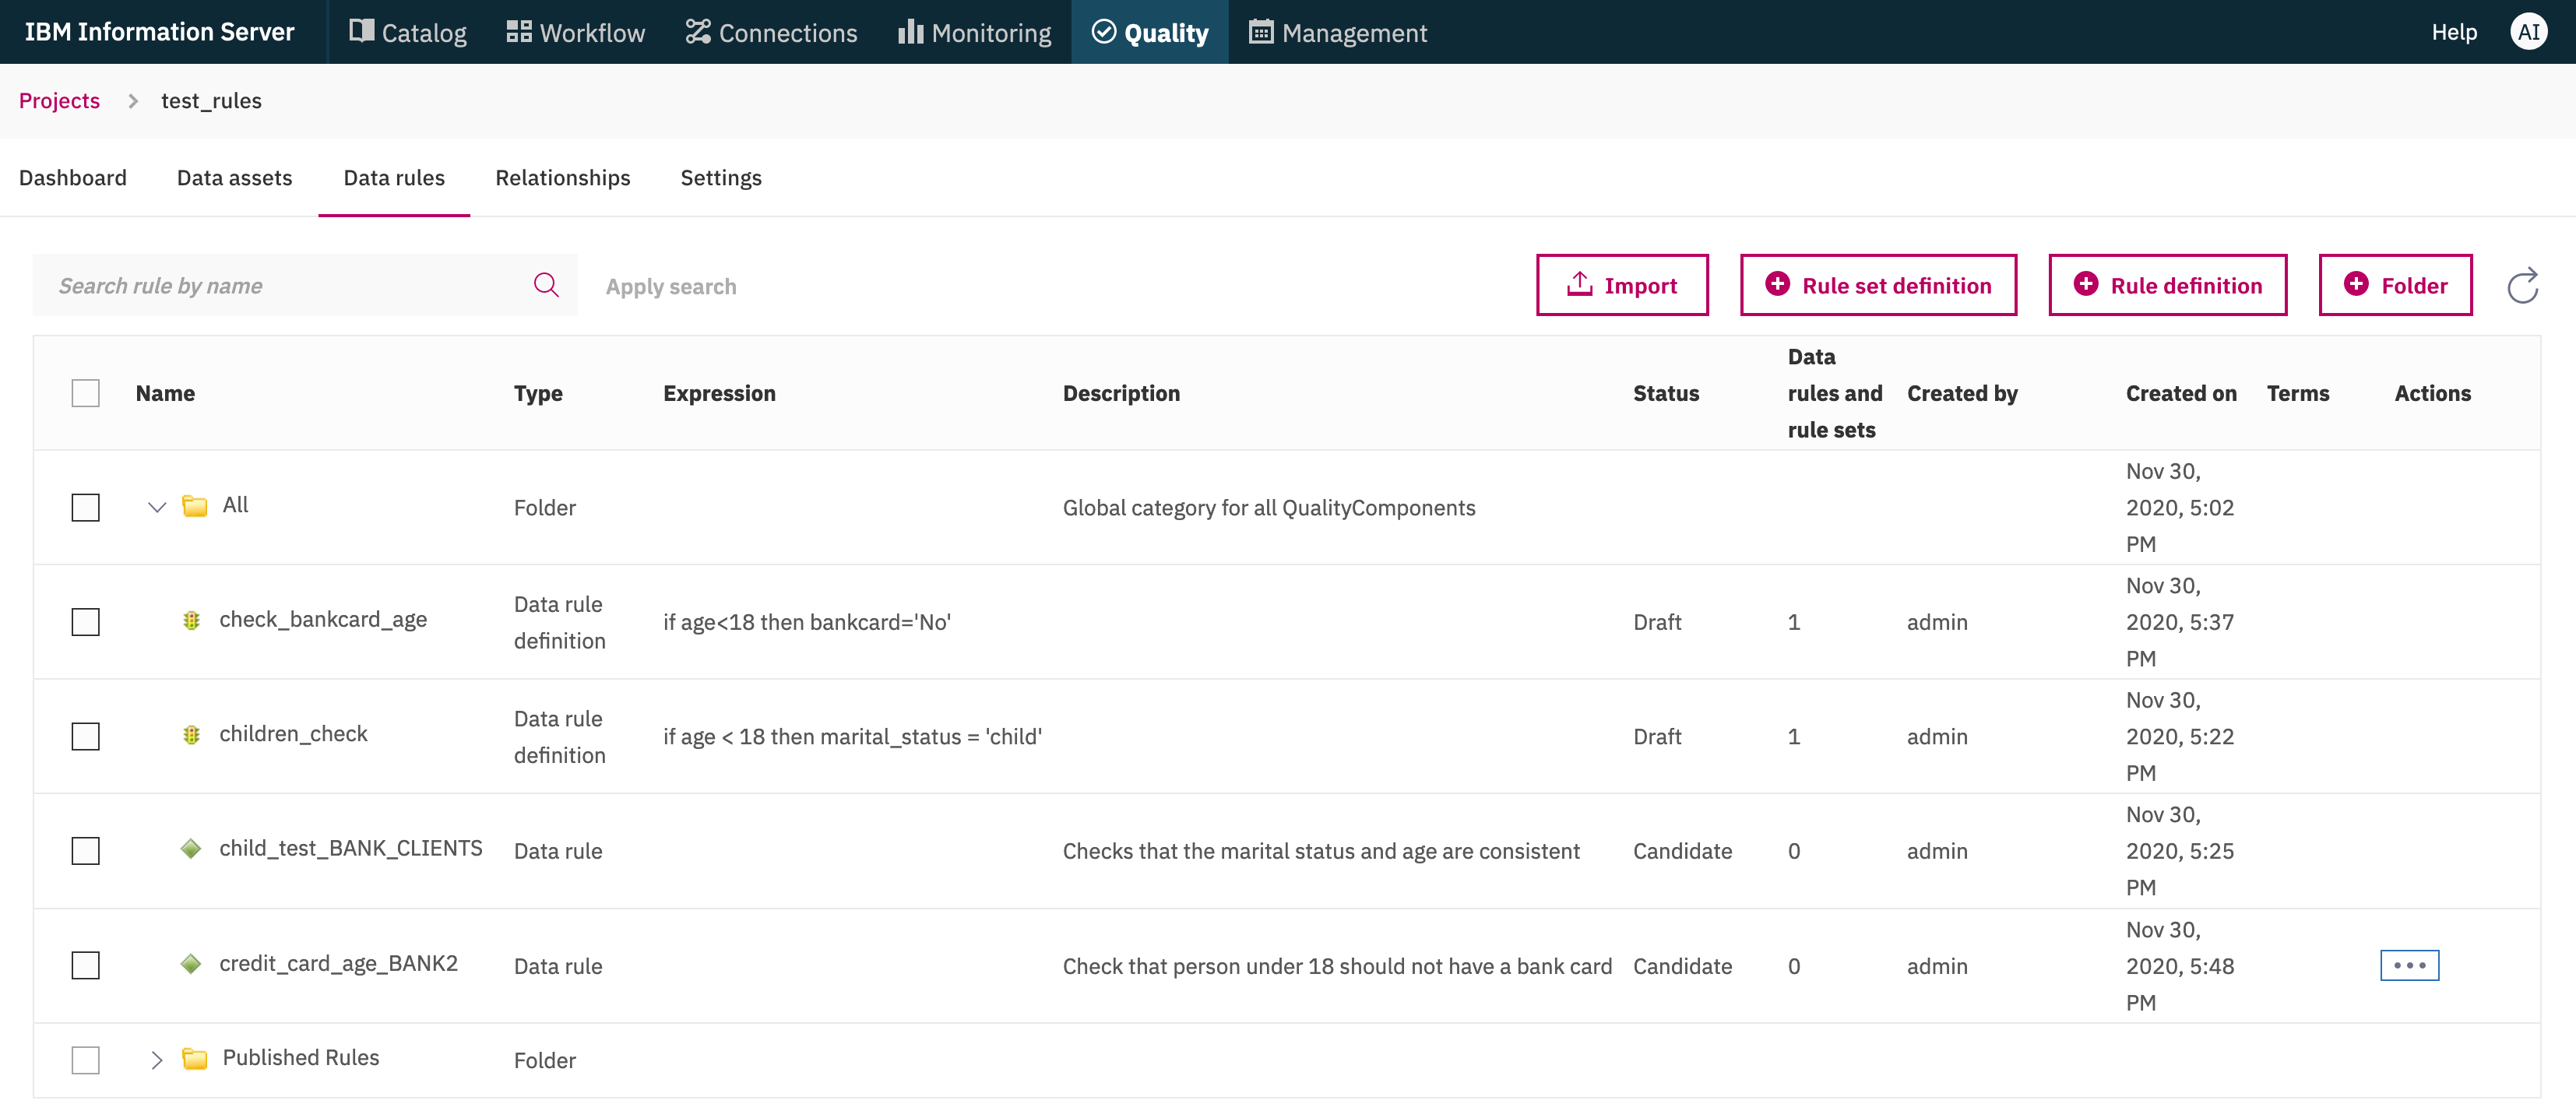Open the AI user avatar menu
This screenshot has width=2576, height=1118.
[x=2528, y=32]
